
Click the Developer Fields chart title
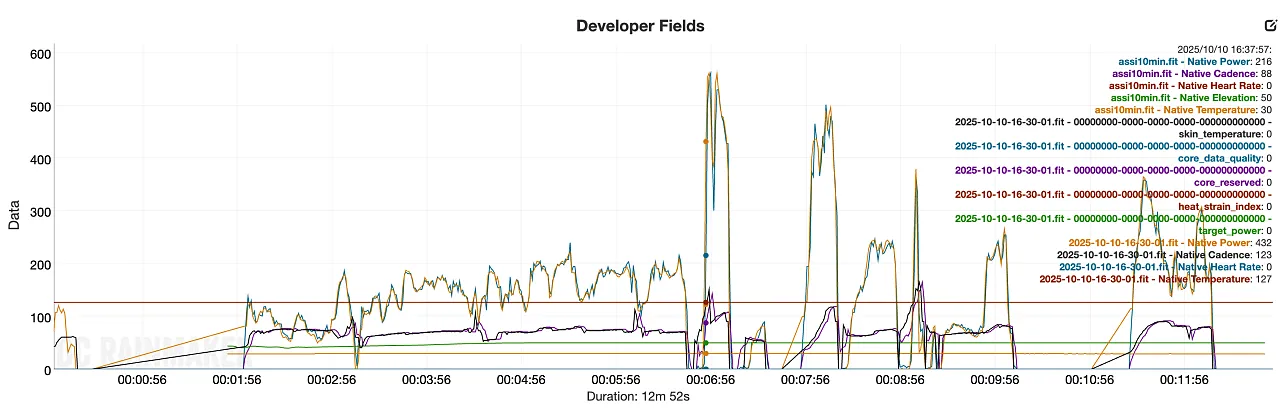point(640,26)
